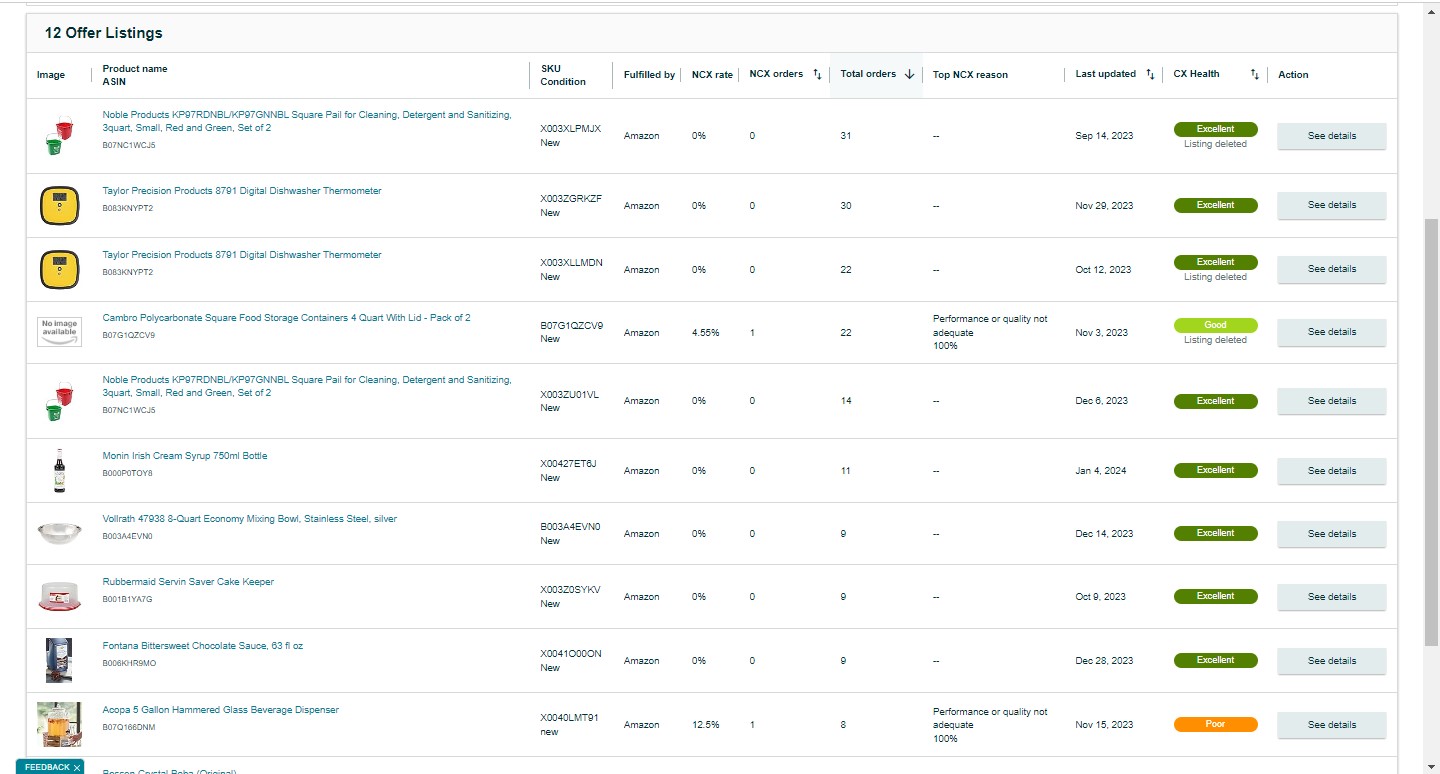
Task: Open Taylor Dishwasher Thermometer link in row X003XLLMDN
Action: click(x=242, y=255)
